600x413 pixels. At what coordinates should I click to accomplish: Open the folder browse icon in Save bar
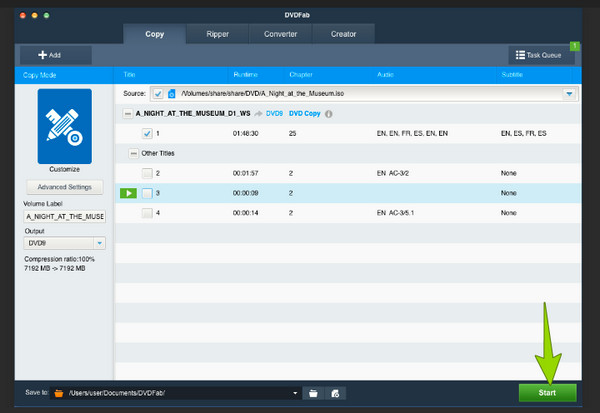313,393
